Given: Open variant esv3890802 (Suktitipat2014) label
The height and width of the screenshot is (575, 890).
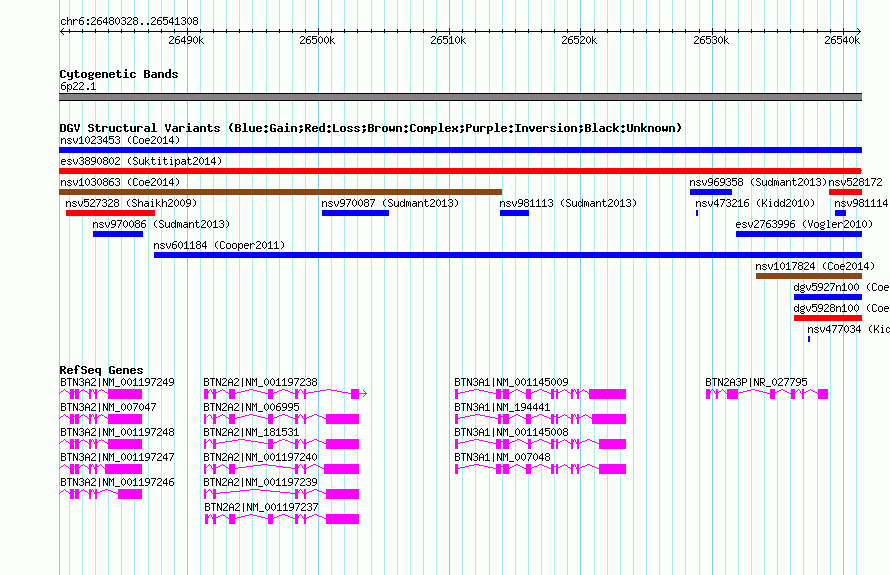Looking at the screenshot, I should point(141,161).
